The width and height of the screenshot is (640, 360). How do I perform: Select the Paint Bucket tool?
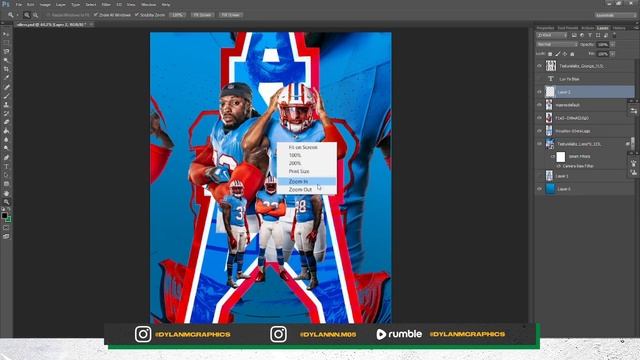[x=6, y=131]
